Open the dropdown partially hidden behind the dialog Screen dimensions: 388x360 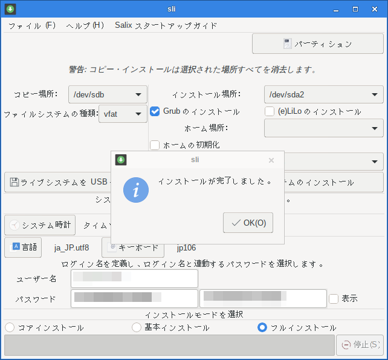[334, 162]
